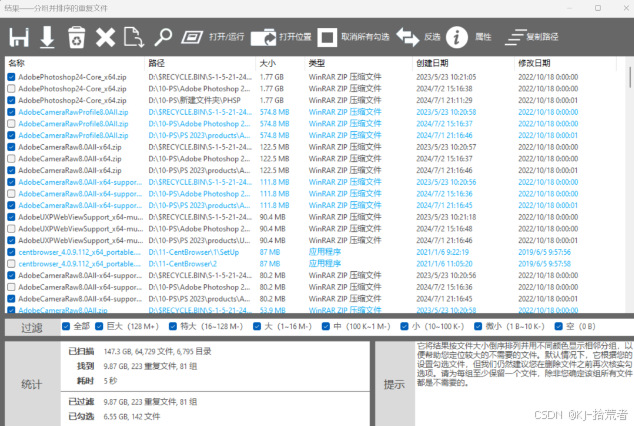634x426 pixels.
Task: Click the 属性 info circle icon
Action: [x=457, y=38]
